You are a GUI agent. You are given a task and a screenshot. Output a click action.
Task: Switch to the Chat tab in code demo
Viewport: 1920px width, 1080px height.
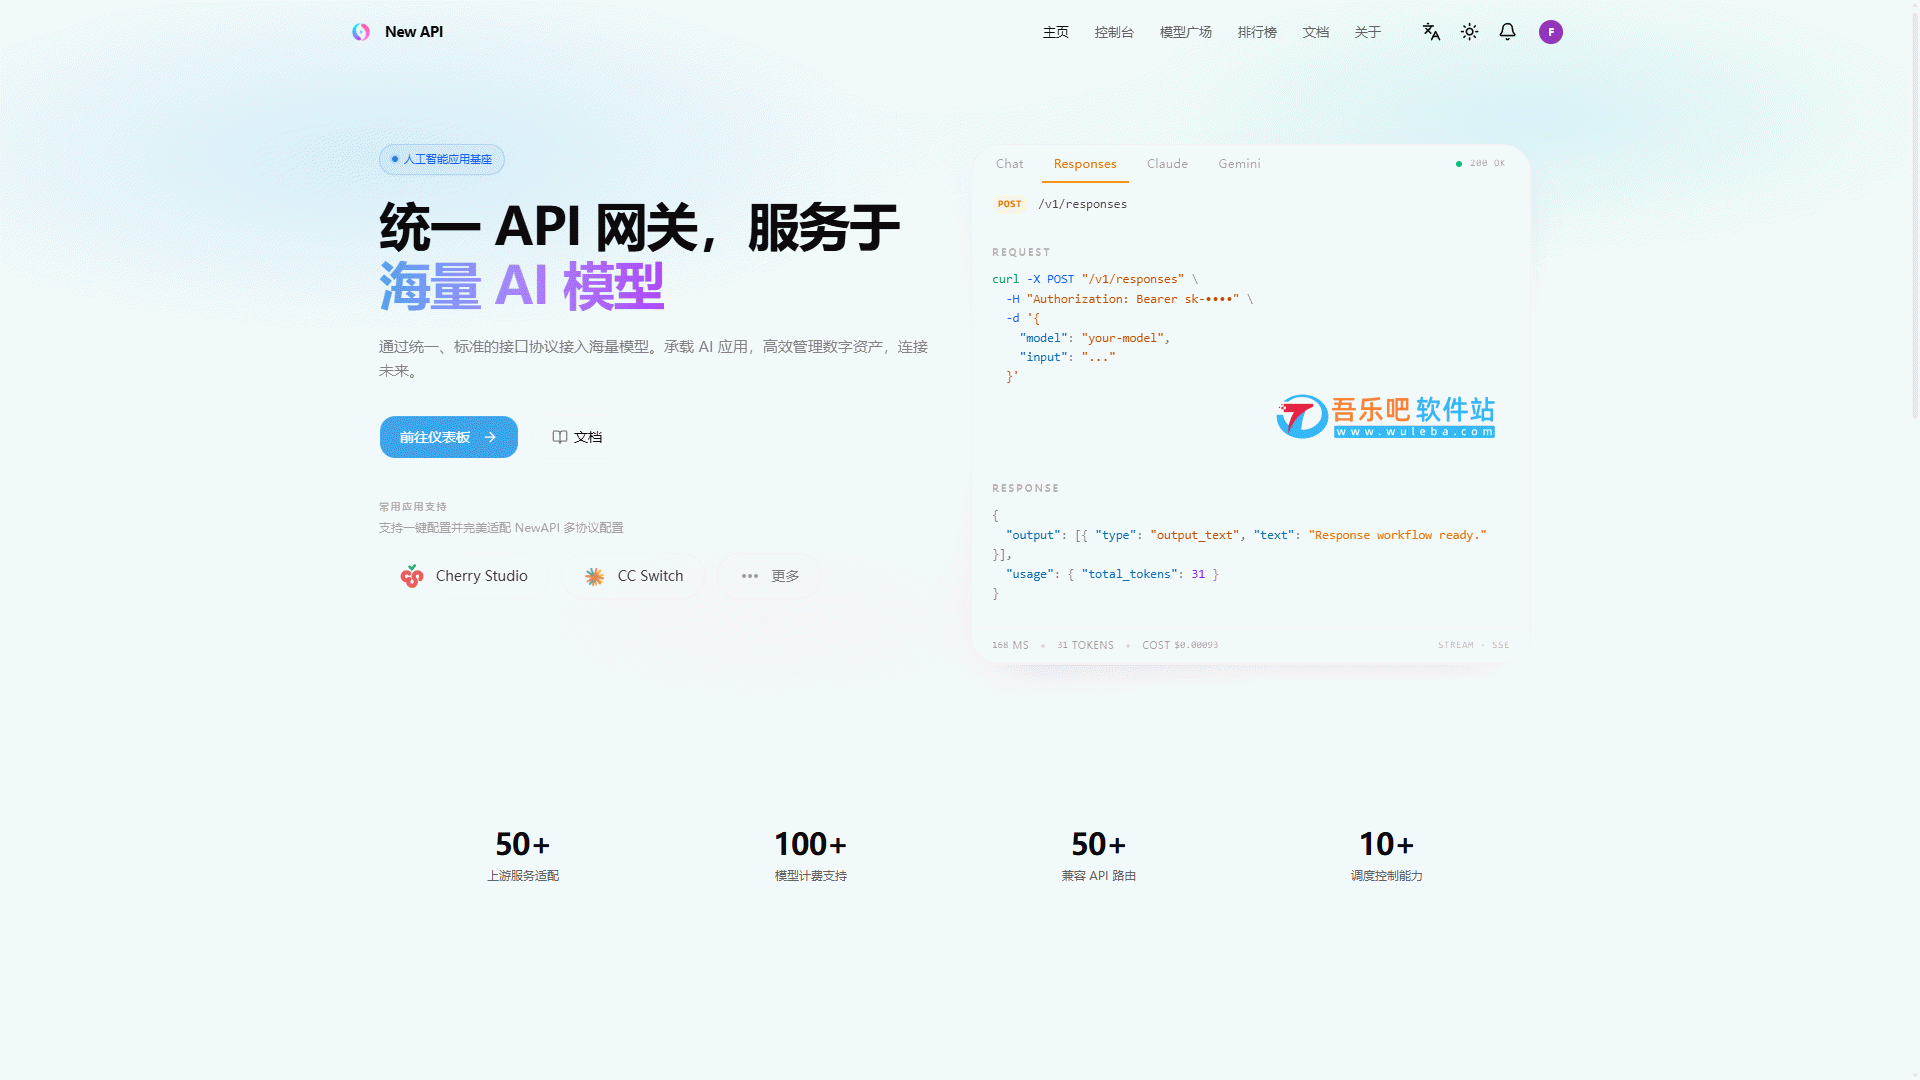[x=1010, y=164]
